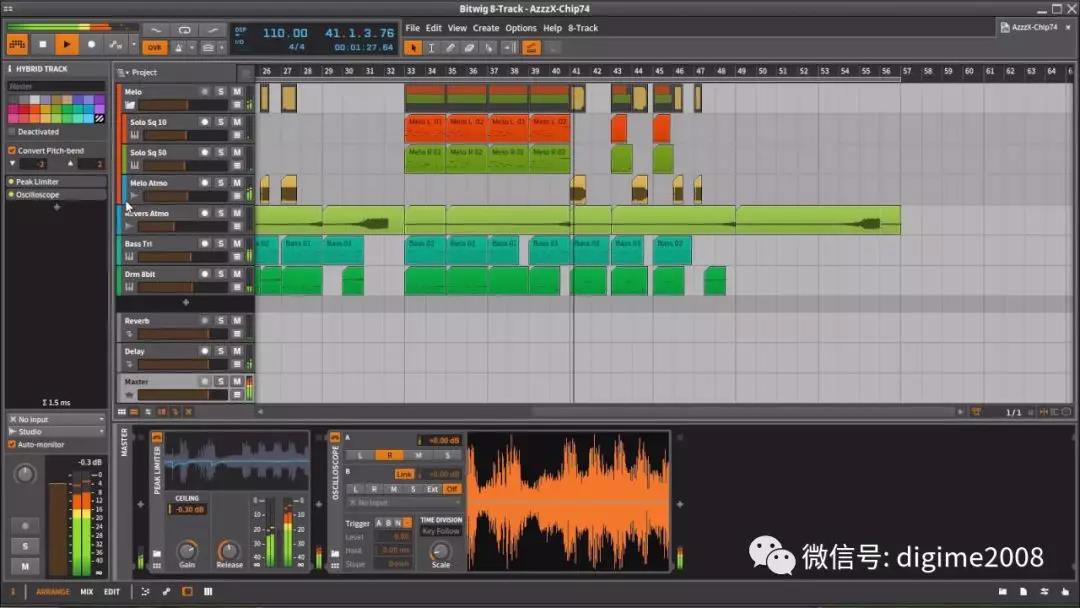Select the Pointer tool
Viewport: 1080px width, 608px height.
point(413,48)
